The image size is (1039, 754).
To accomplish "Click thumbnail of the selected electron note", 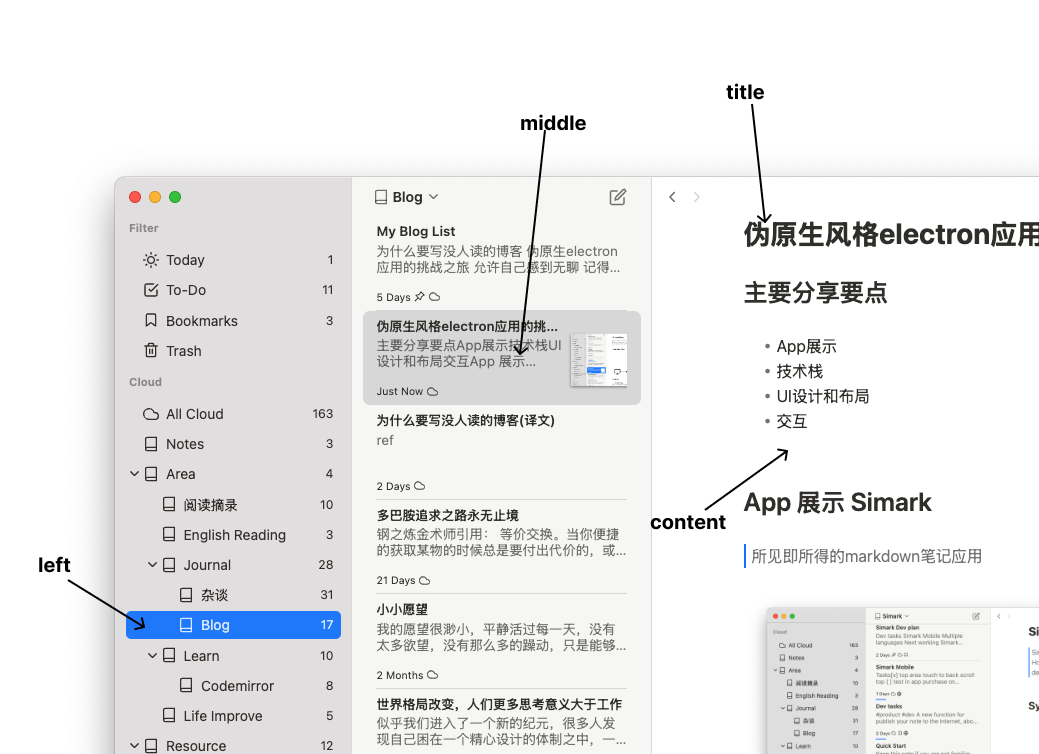I will click(x=599, y=360).
